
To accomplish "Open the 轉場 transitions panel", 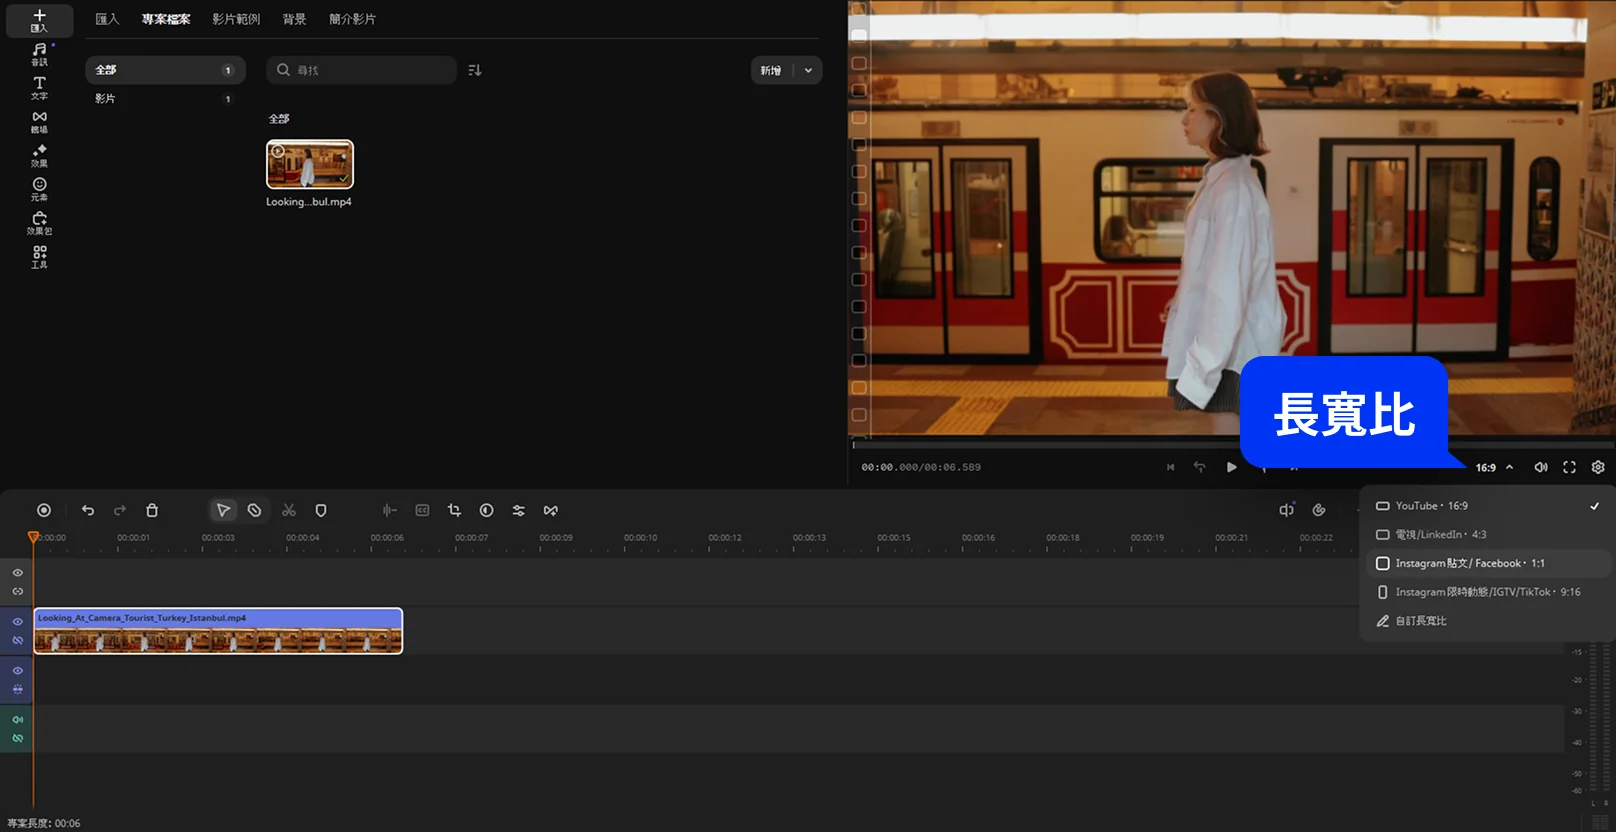I will point(39,122).
